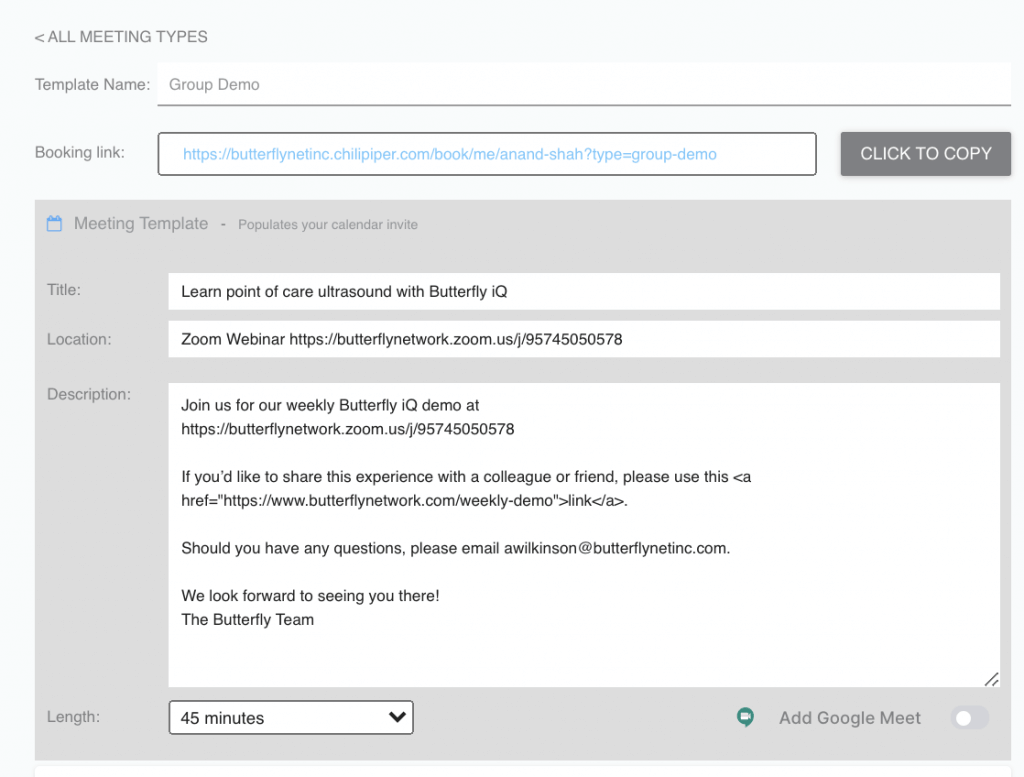Click the Location label

79,339
